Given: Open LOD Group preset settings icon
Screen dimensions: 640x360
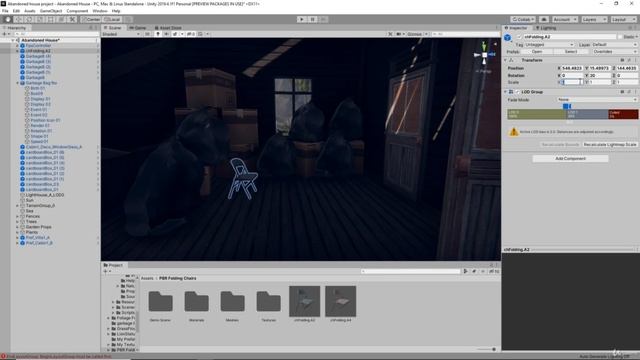Looking at the screenshot, I should [x=629, y=92].
